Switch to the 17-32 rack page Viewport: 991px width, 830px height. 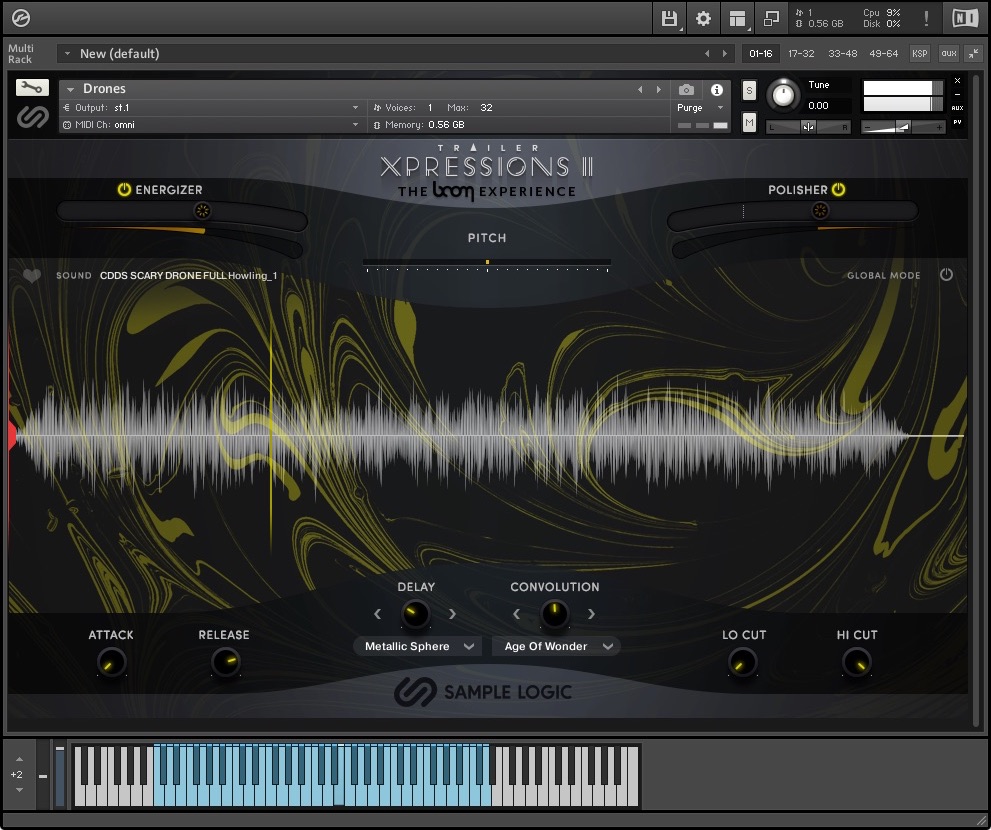pyautogui.click(x=801, y=53)
